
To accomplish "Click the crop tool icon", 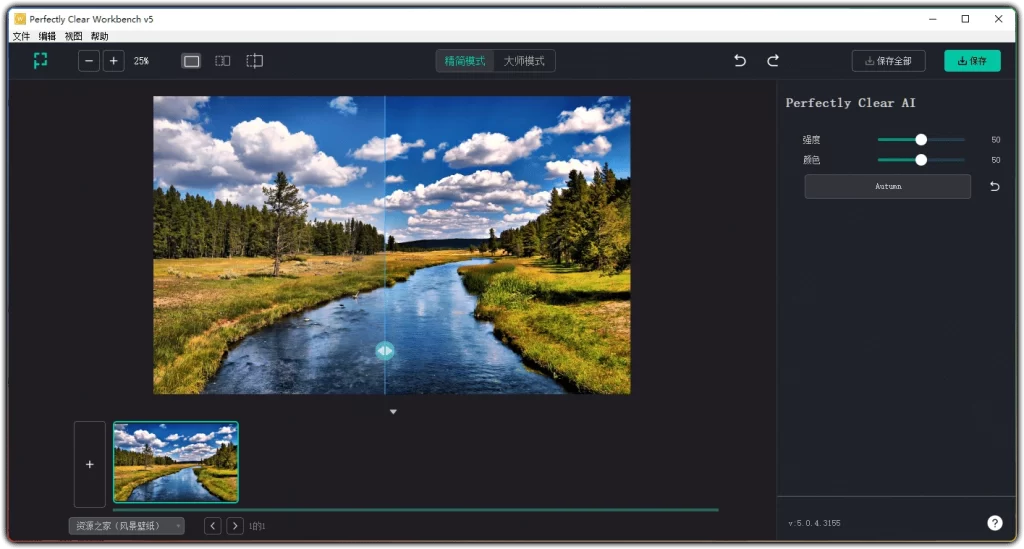I will 40,61.
